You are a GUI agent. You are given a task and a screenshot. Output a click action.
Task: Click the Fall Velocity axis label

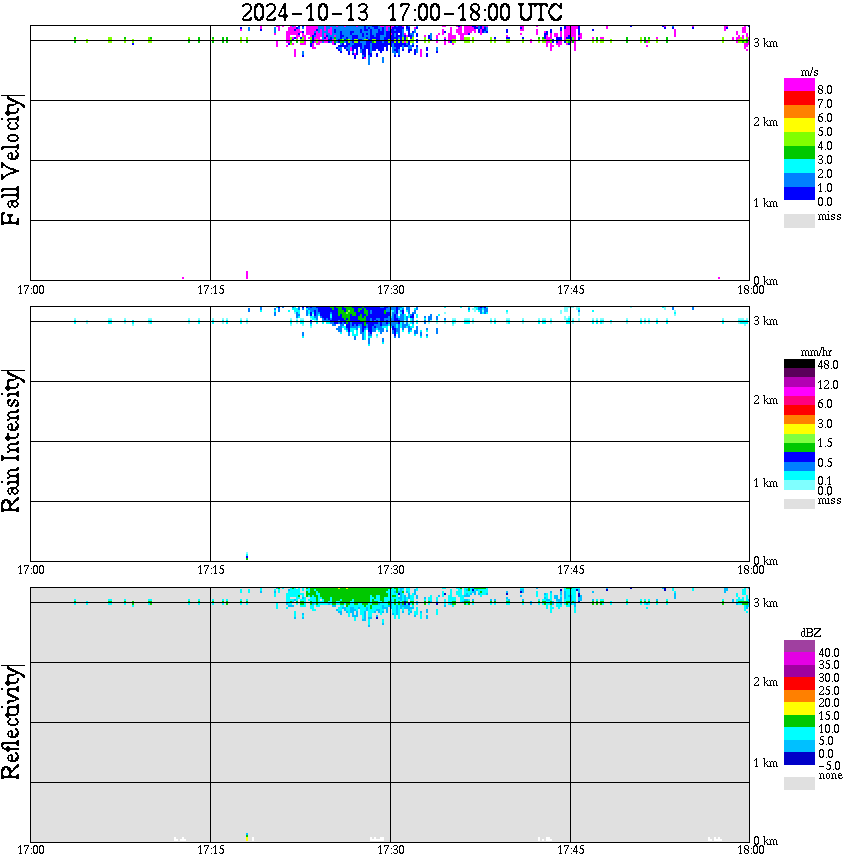(12, 160)
